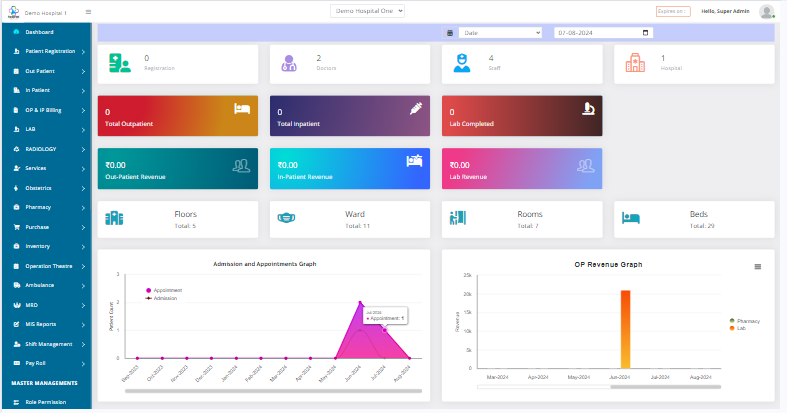The height and width of the screenshot is (413, 787).
Task: Open the Super Admin profile avatar
Action: (x=766, y=12)
